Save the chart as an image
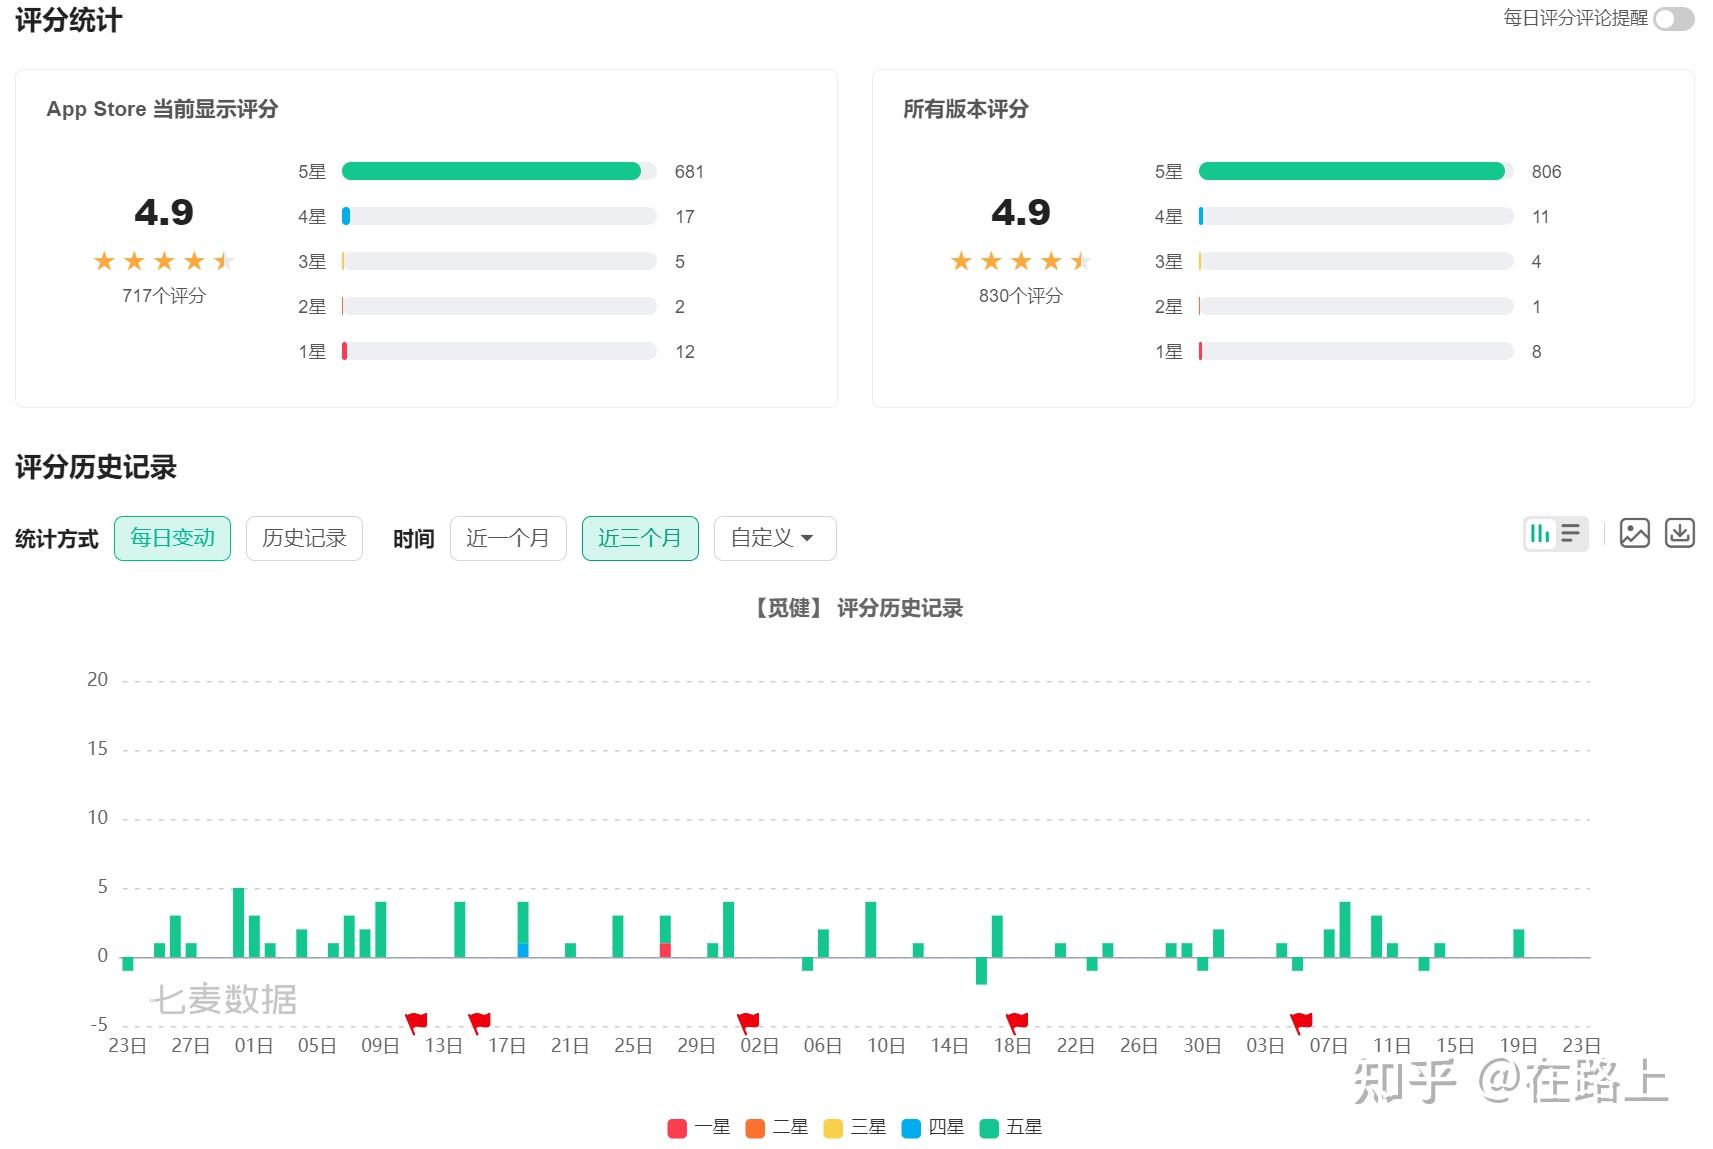Viewport: 1713px width, 1149px height. click(1635, 533)
